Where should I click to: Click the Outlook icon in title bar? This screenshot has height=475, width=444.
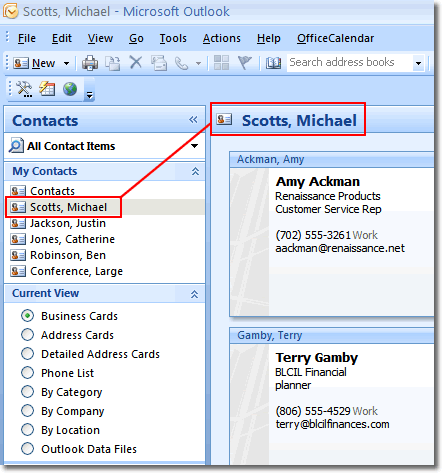click(x=10, y=11)
